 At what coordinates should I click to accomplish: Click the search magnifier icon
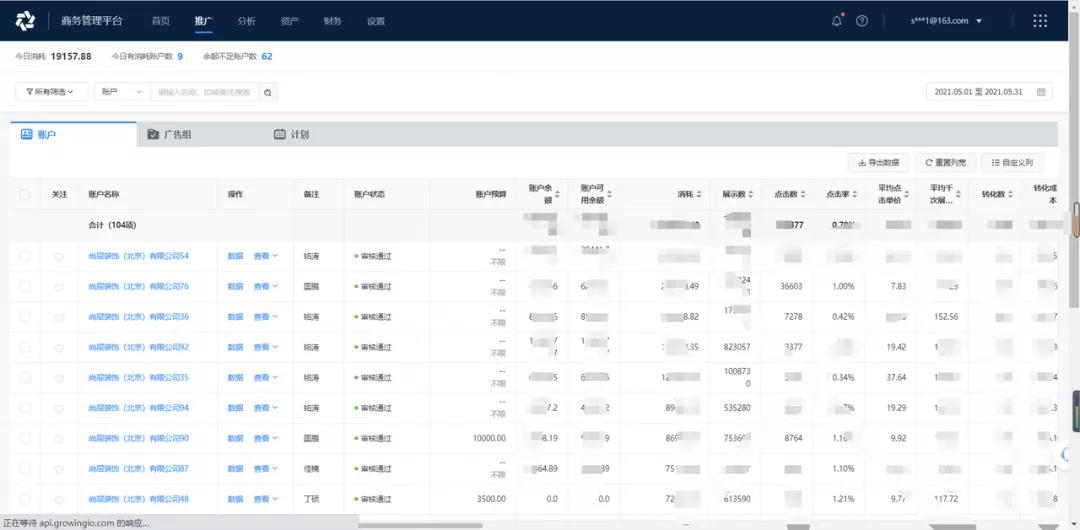[x=267, y=92]
